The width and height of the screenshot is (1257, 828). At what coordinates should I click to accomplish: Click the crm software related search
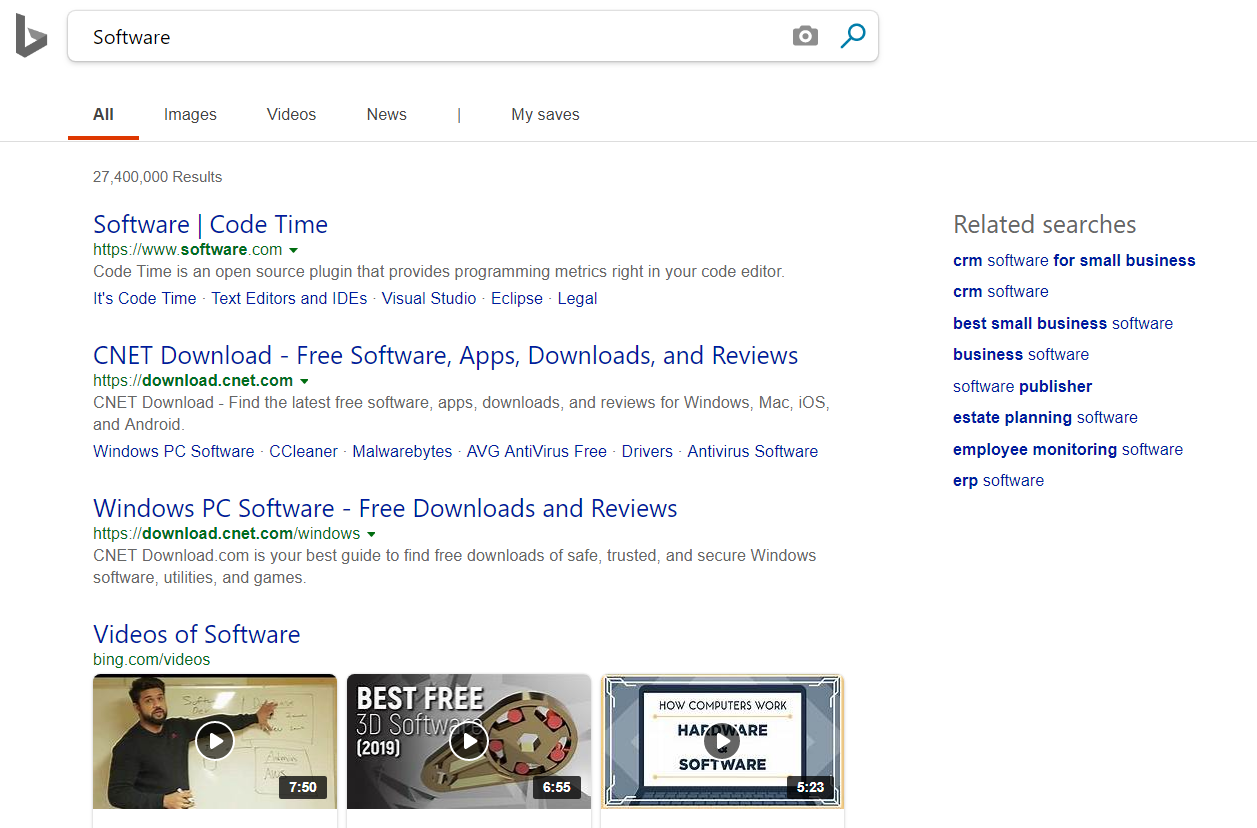pyautogui.click(x=1001, y=291)
